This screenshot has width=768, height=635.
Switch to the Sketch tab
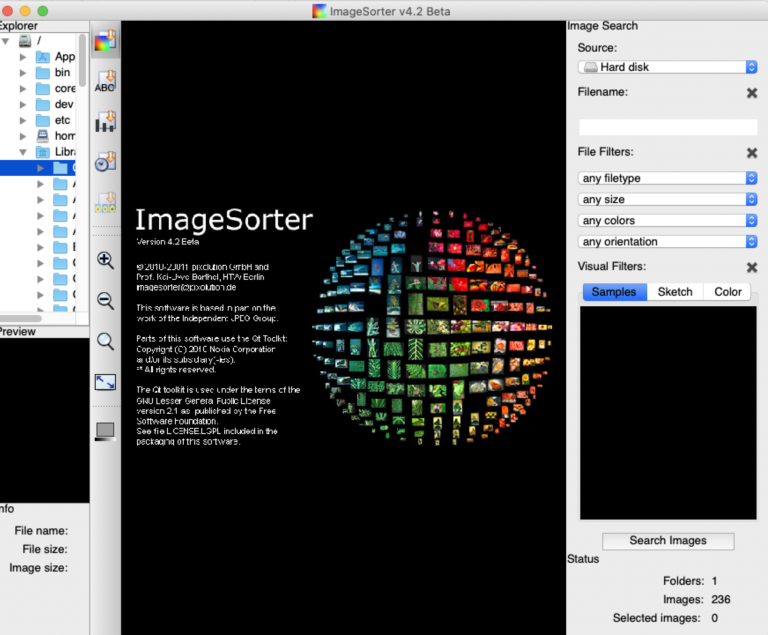(675, 292)
